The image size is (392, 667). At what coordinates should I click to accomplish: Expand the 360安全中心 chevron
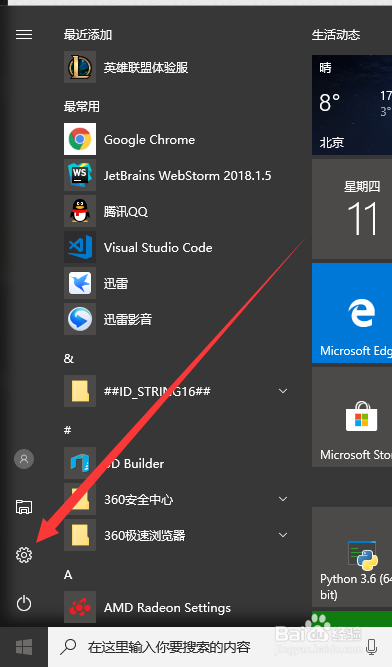pyautogui.click(x=283, y=499)
